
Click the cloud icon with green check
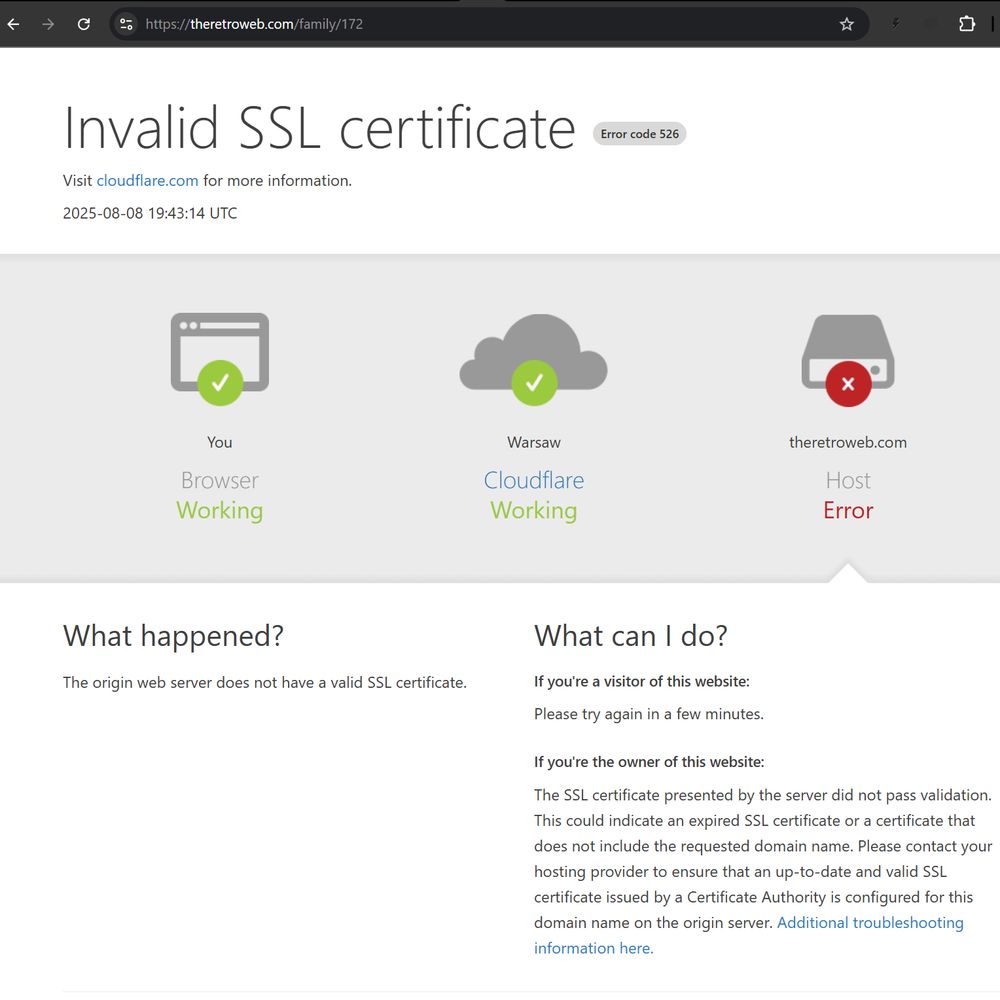coord(534,358)
